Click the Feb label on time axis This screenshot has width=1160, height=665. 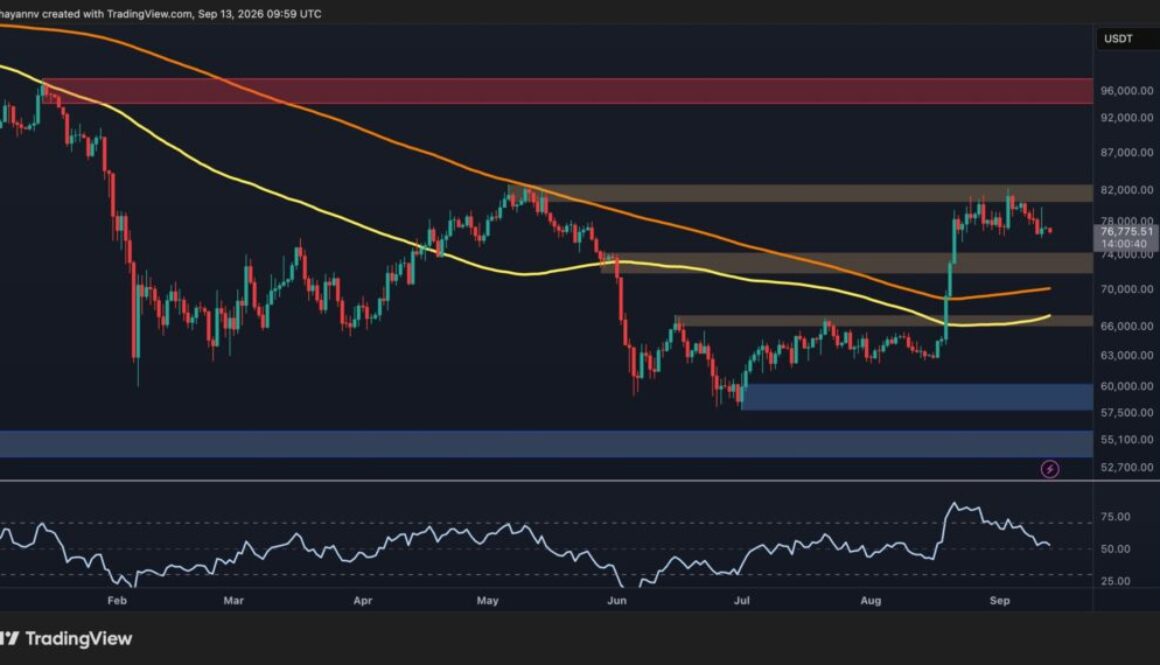pos(117,600)
